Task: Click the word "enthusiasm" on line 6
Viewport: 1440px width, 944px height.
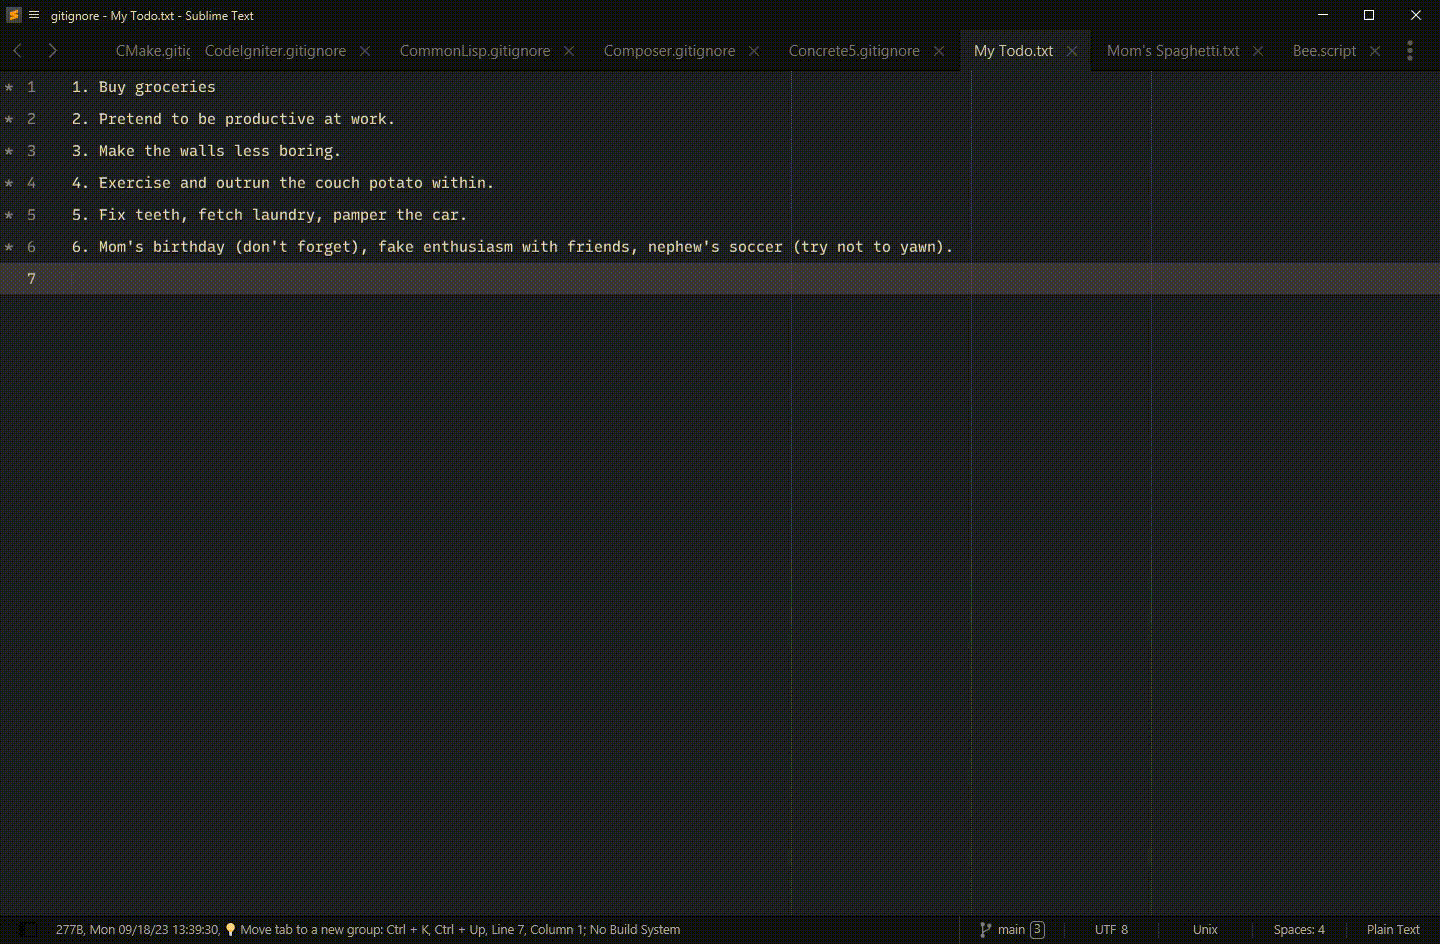Action: 467,247
